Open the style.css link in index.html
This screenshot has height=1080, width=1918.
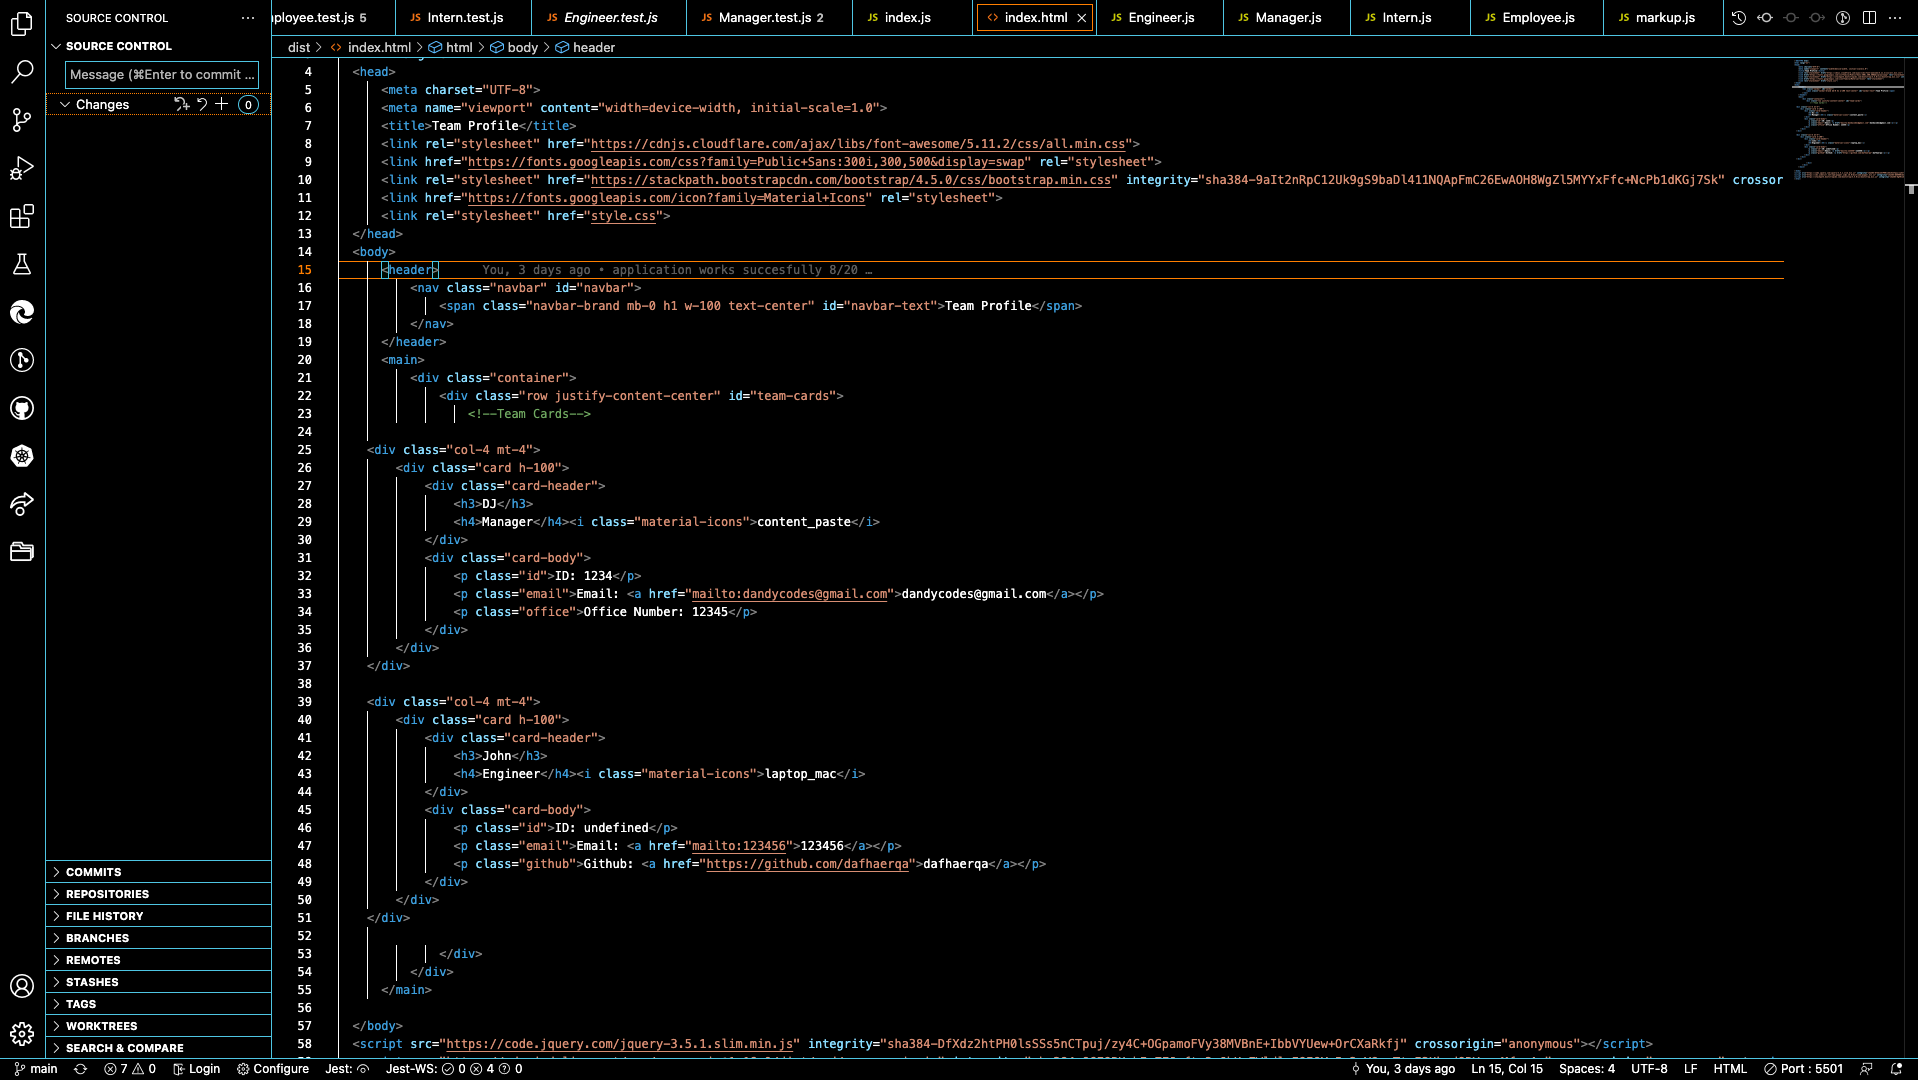pos(622,215)
